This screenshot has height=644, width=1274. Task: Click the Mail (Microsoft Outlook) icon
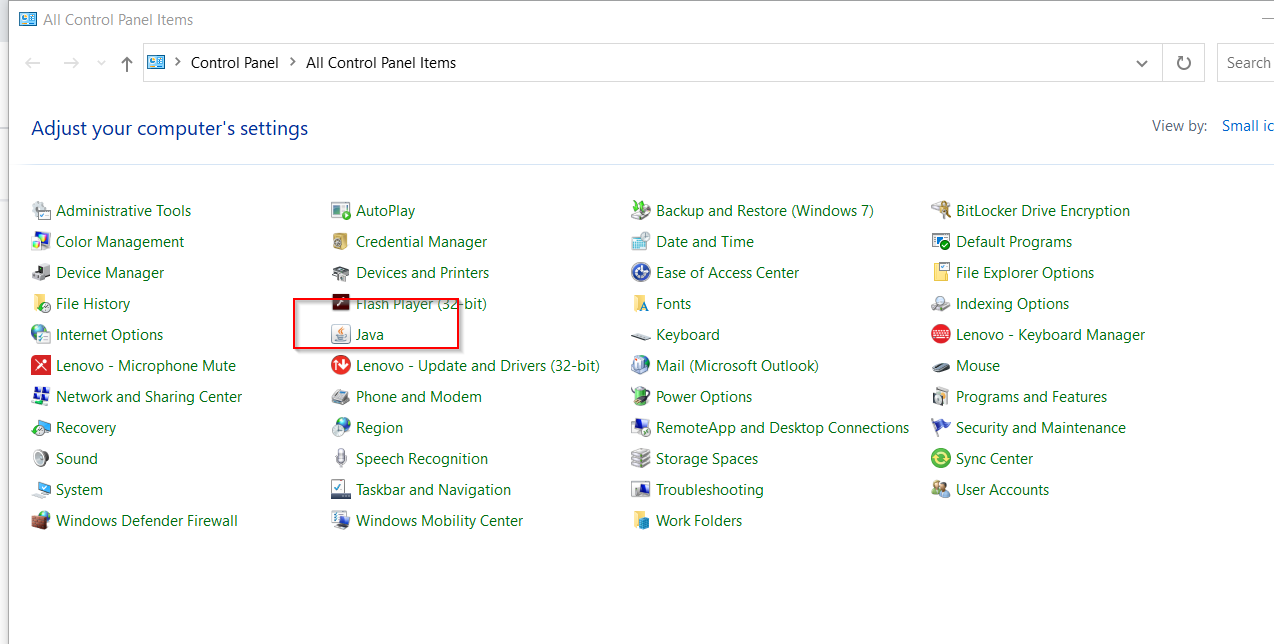[x=641, y=366]
